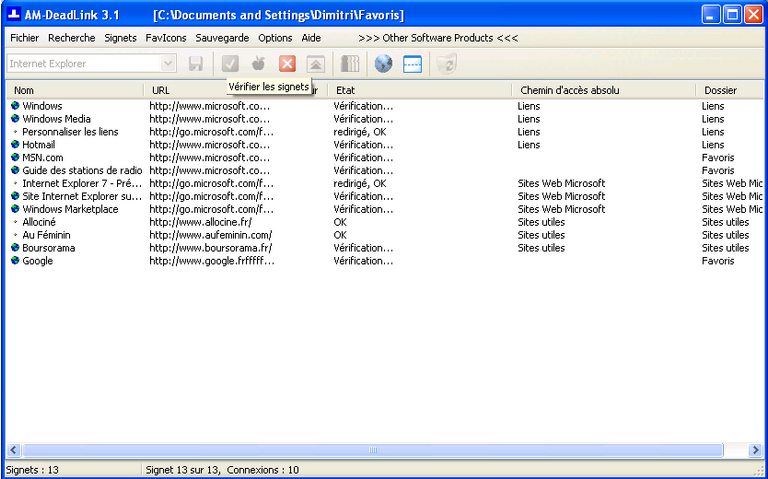The height and width of the screenshot is (479, 768).
Task: Click the globe browser toolbar icon
Action: 384,64
